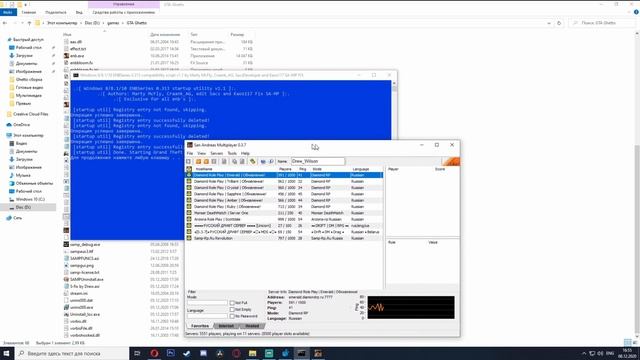Show hidden system tray icons

click(584, 353)
